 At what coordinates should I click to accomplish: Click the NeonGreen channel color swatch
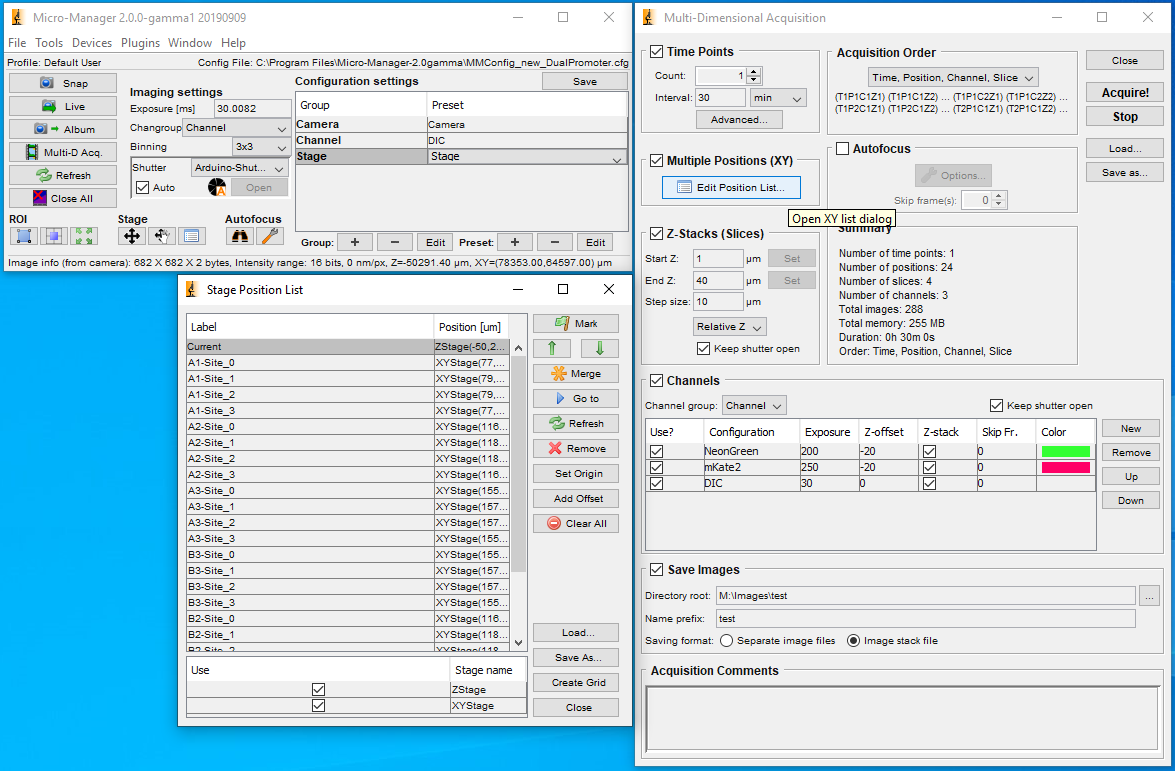point(1065,451)
